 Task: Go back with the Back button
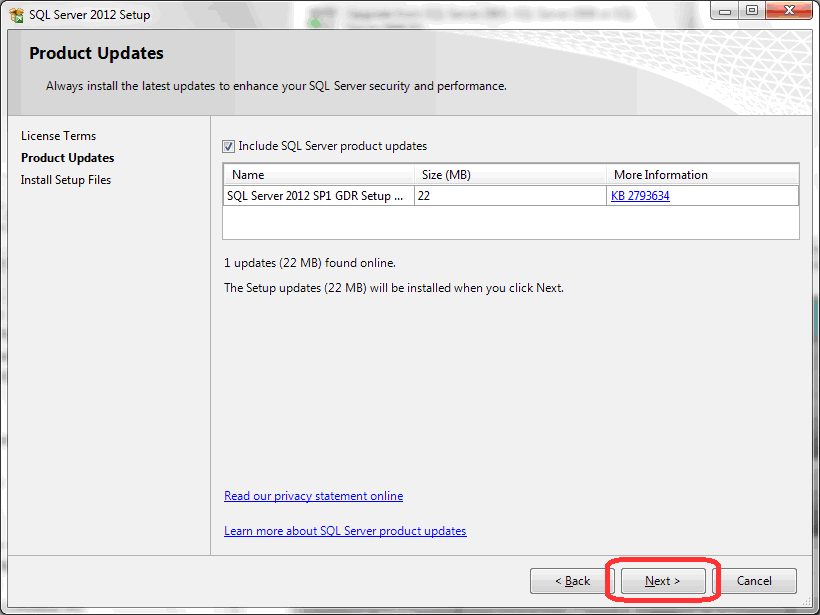coord(573,581)
